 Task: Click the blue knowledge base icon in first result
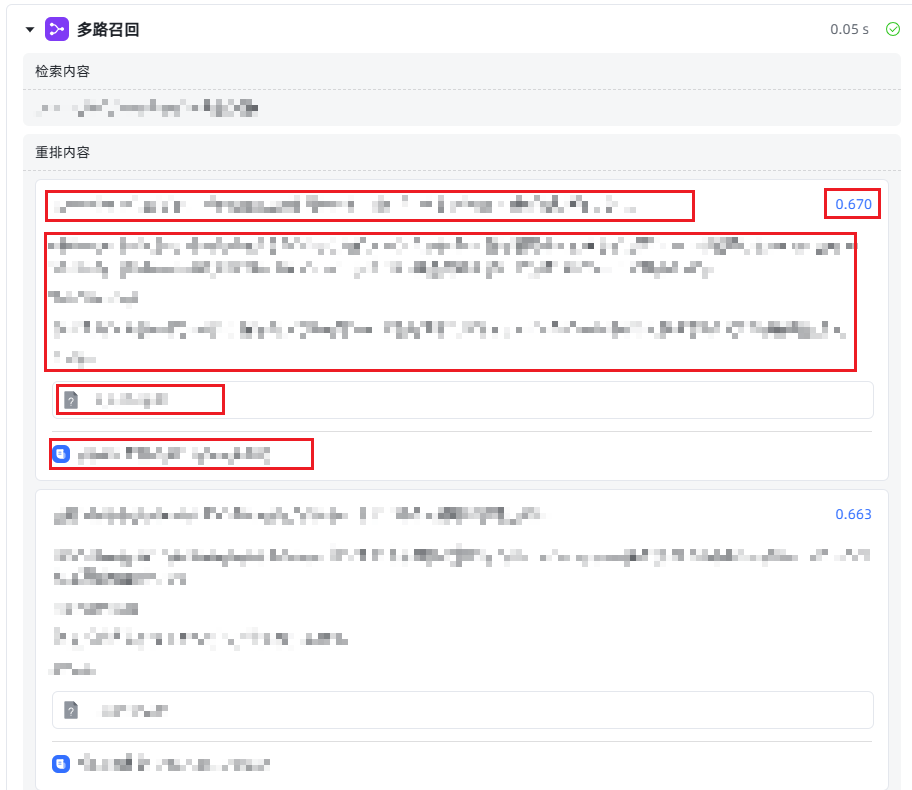[61, 454]
